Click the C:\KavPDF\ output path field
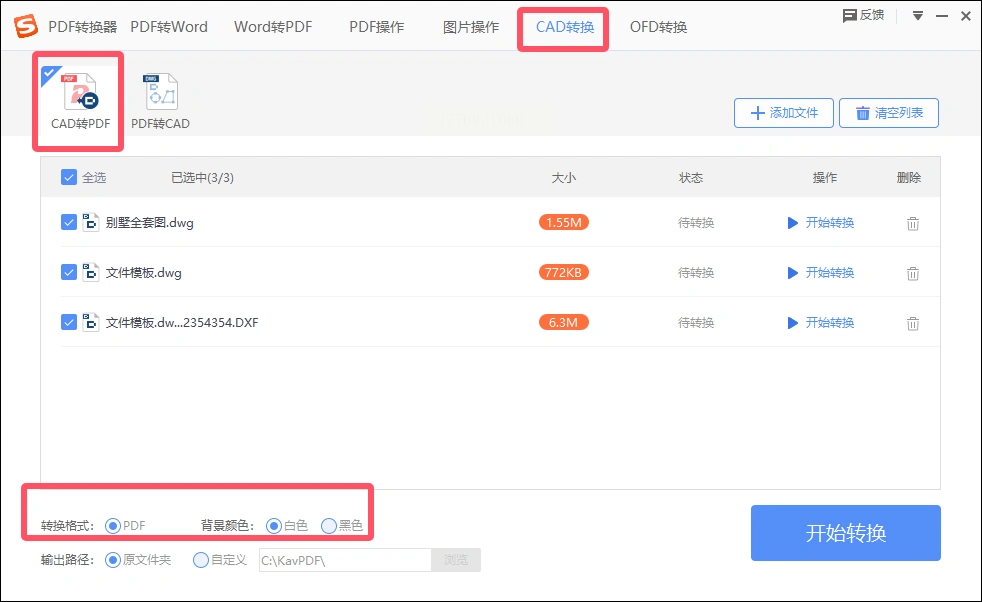The height and width of the screenshot is (602, 982). [345, 559]
